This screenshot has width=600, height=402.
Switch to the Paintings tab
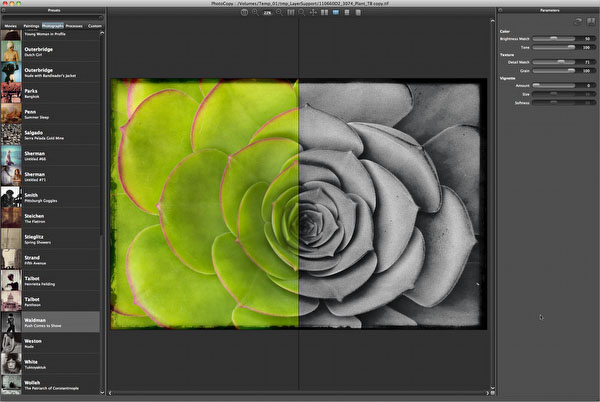(x=31, y=26)
